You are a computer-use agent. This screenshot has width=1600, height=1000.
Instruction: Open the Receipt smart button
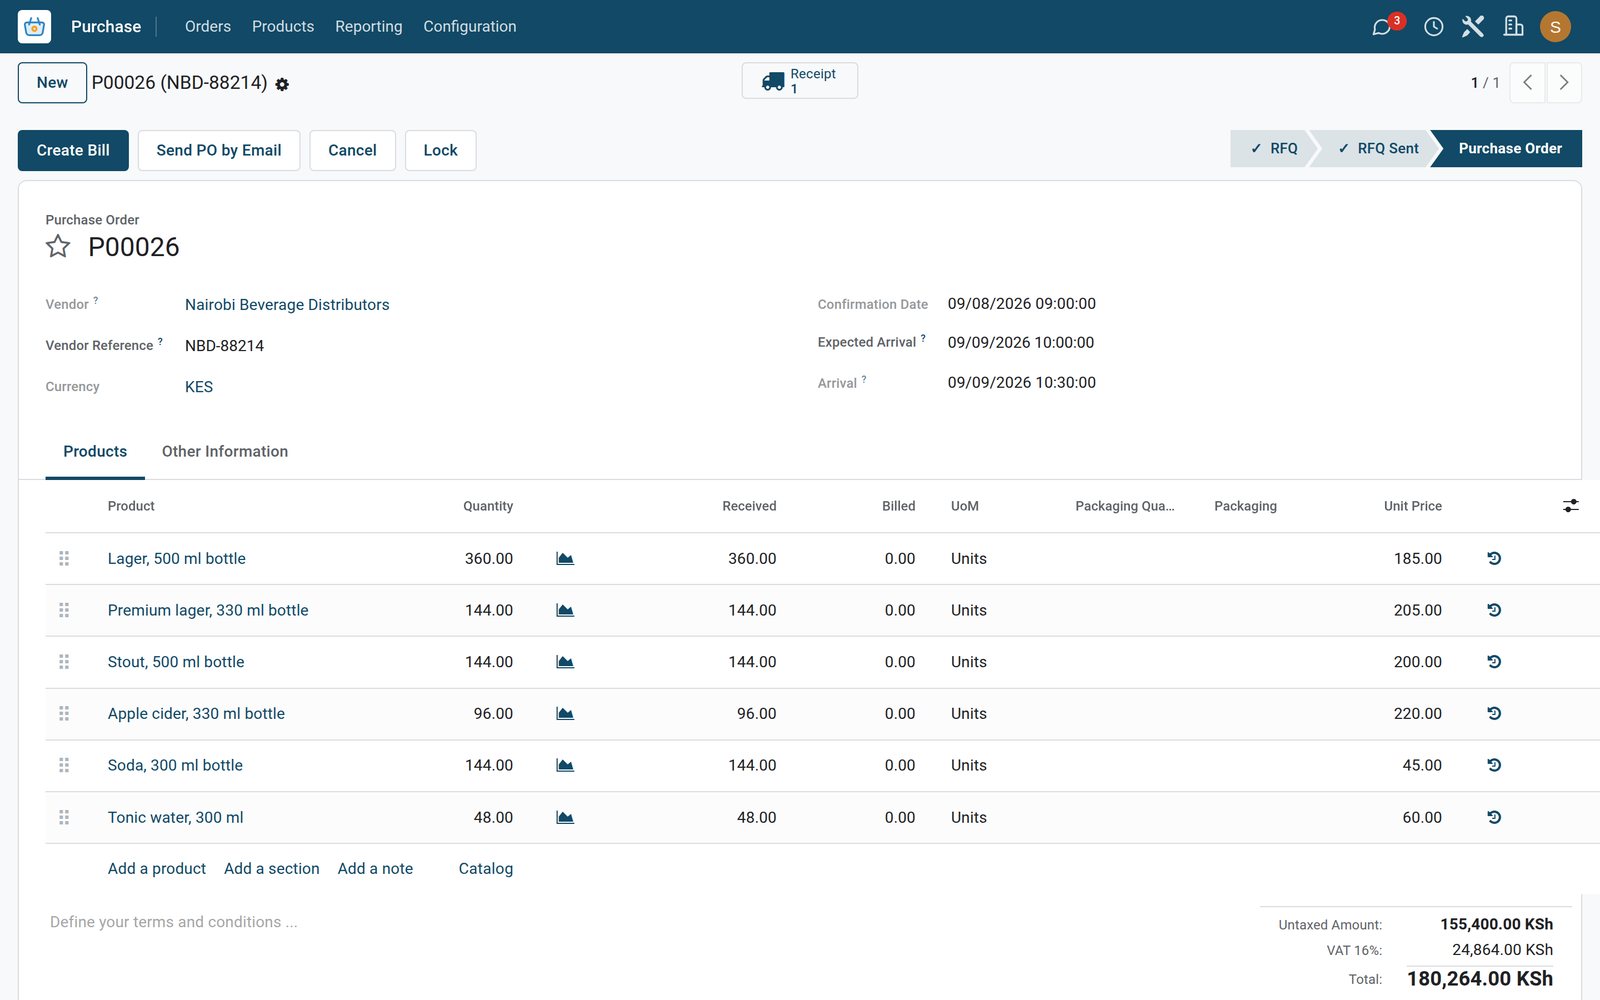[x=800, y=81]
